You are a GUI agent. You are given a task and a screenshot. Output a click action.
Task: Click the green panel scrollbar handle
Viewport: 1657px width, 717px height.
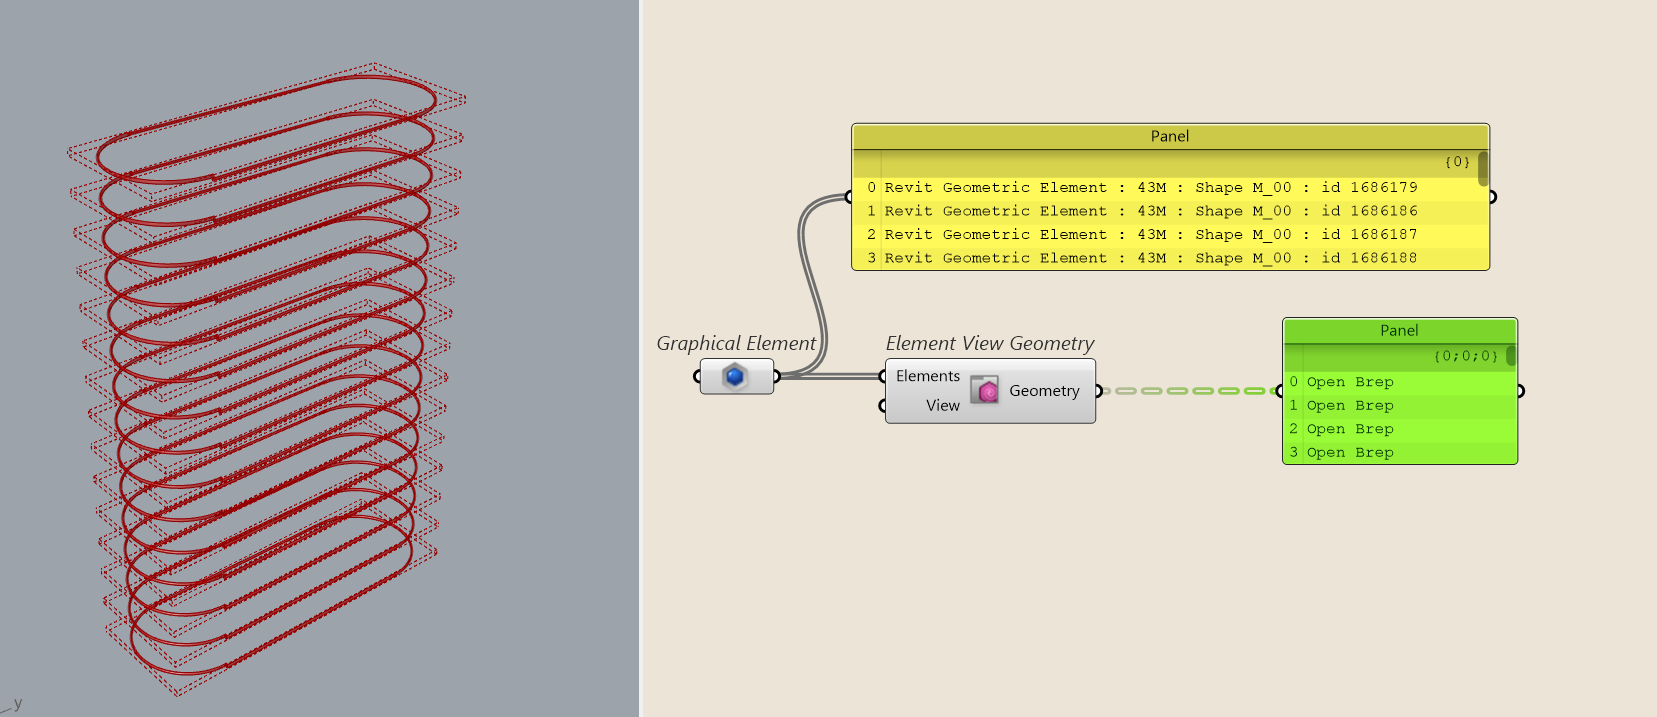1510,356
